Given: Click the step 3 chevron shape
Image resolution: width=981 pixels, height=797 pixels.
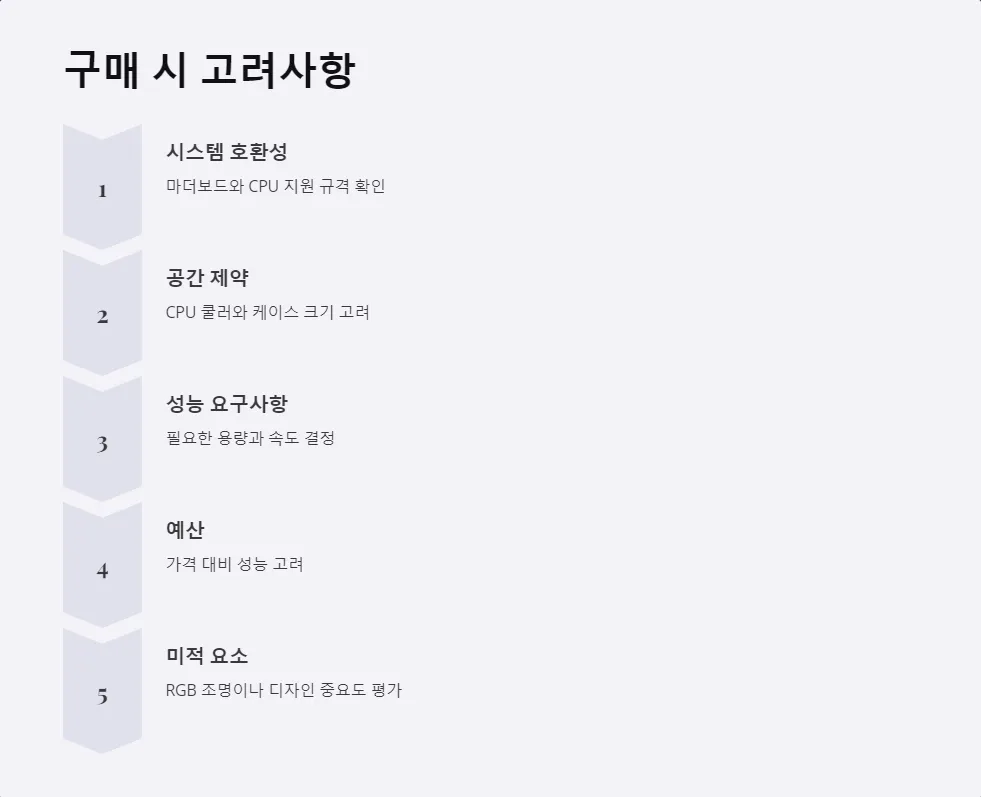Looking at the screenshot, I should pyautogui.click(x=102, y=439).
